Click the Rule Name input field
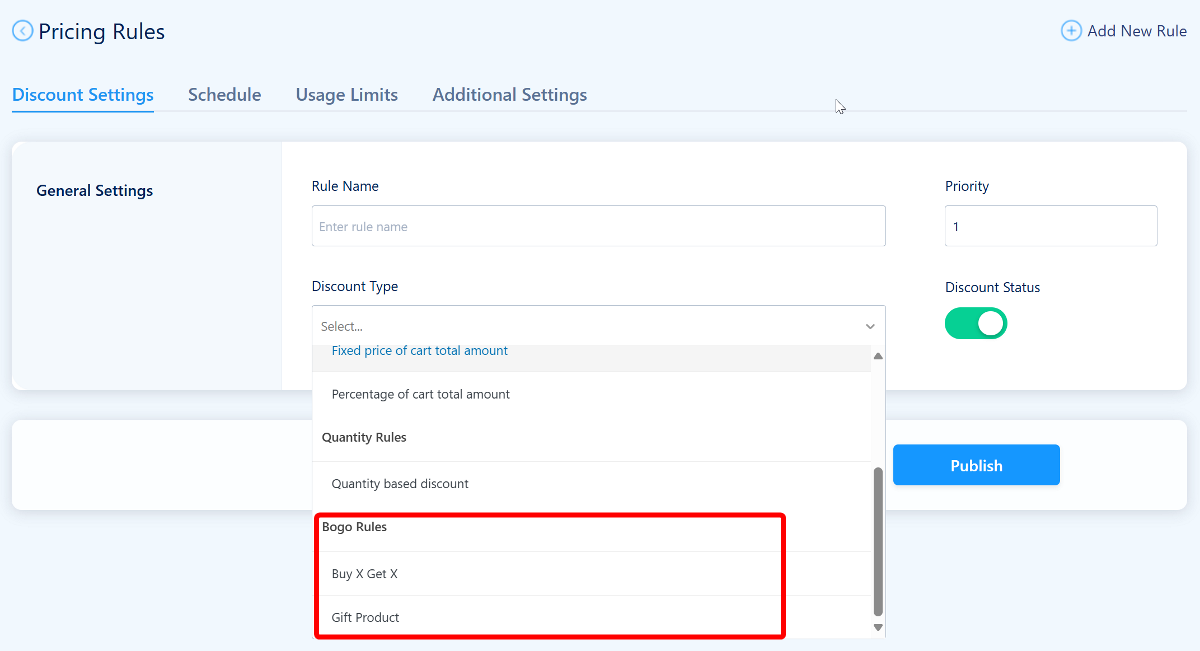The height and width of the screenshot is (651, 1200). 598,226
